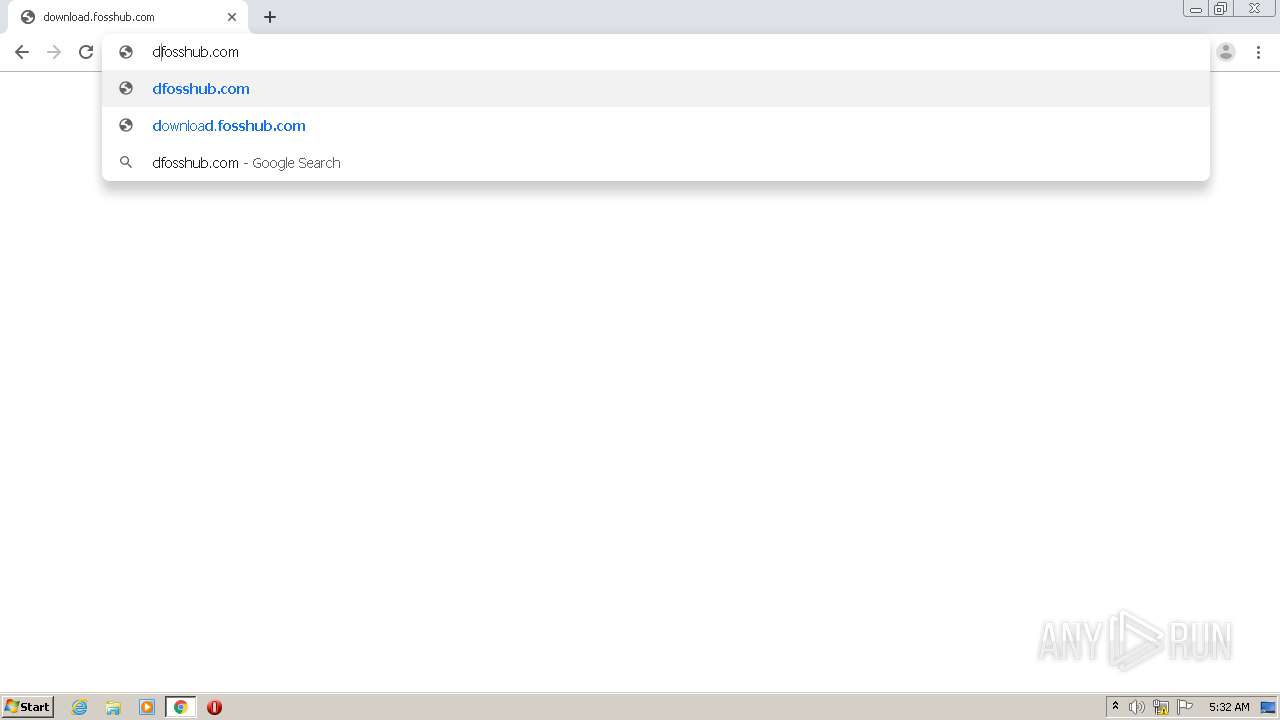
Task: Go back to the previous page
Action: point(22,52)
